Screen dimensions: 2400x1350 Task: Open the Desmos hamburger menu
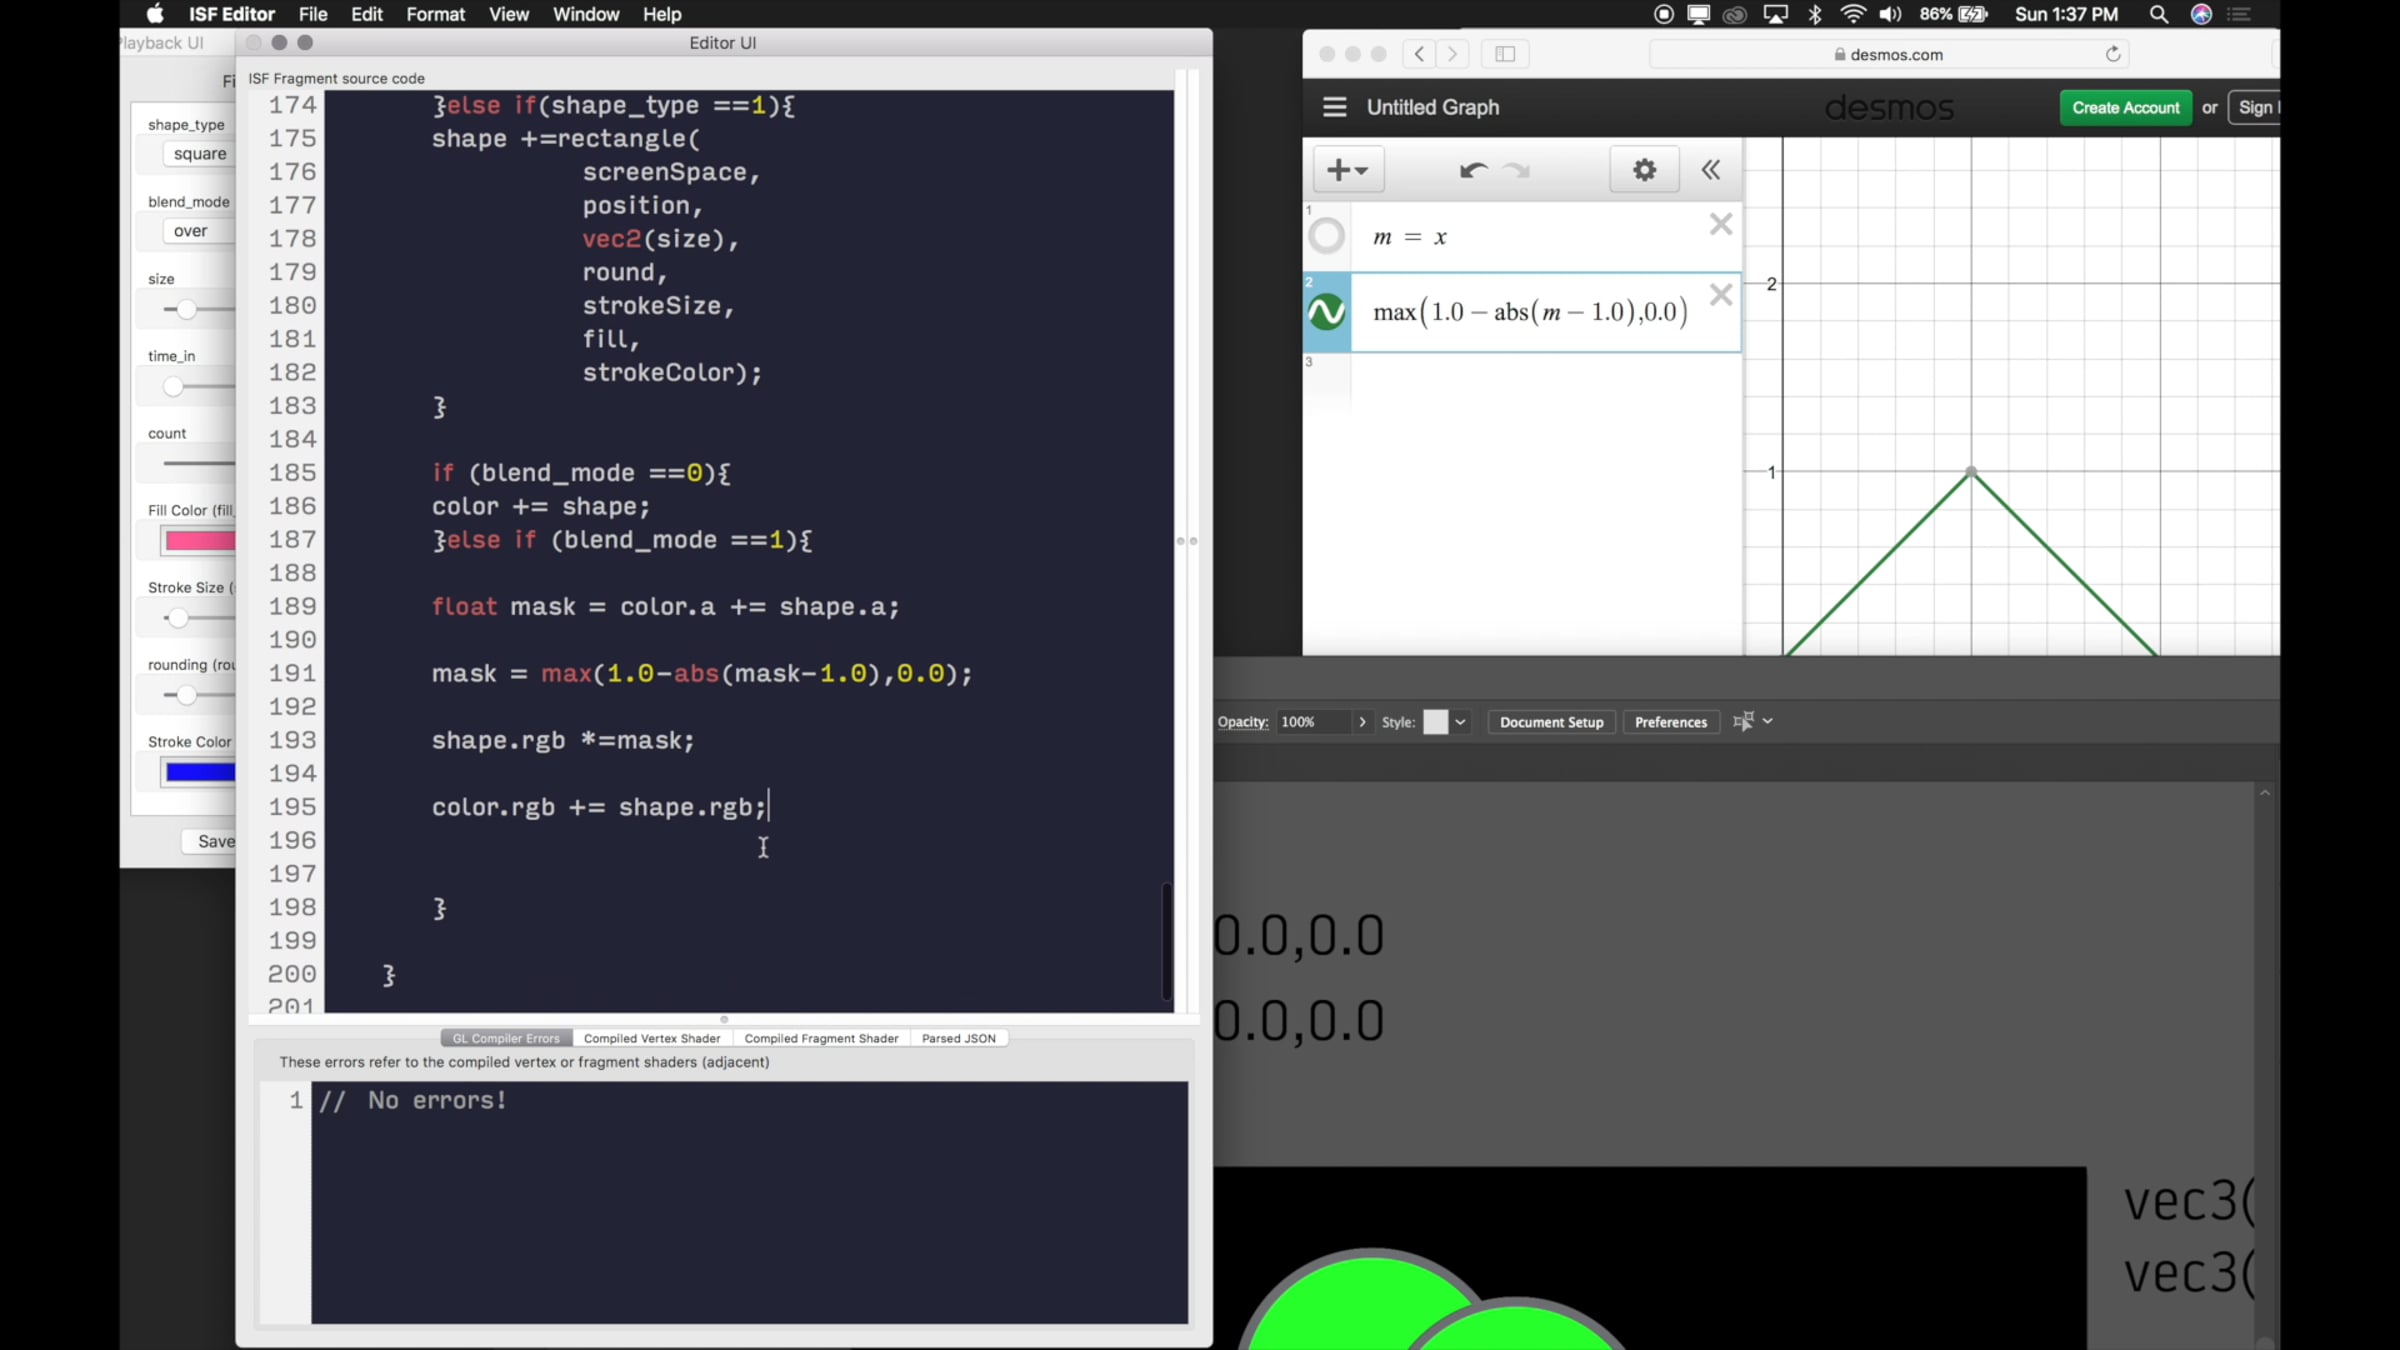(x=1334, y=107)
